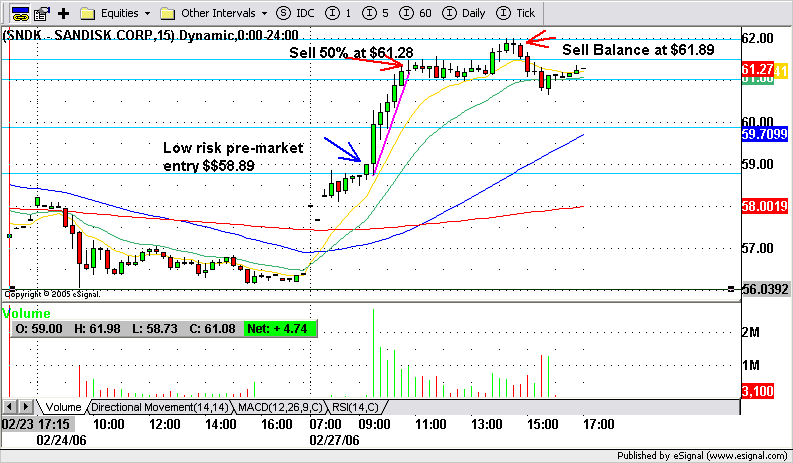
Task: Open the chart properties icon
Action: coord(41,14)
